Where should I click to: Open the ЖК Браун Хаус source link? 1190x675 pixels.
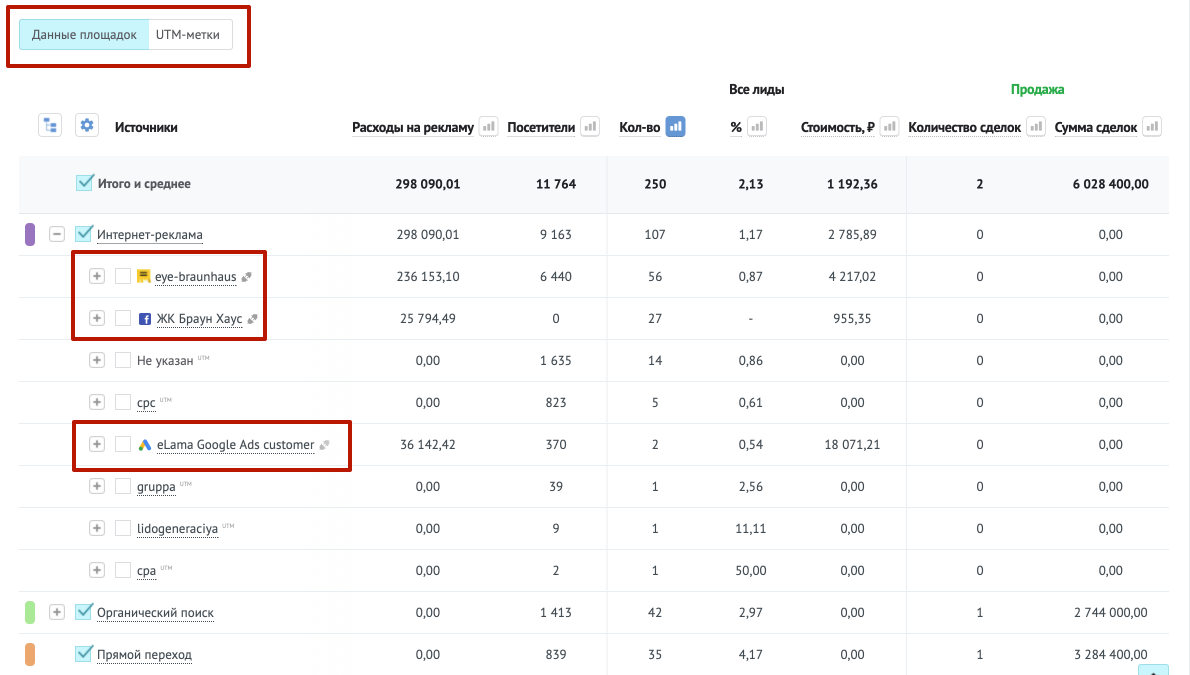(x=200, y=319)
